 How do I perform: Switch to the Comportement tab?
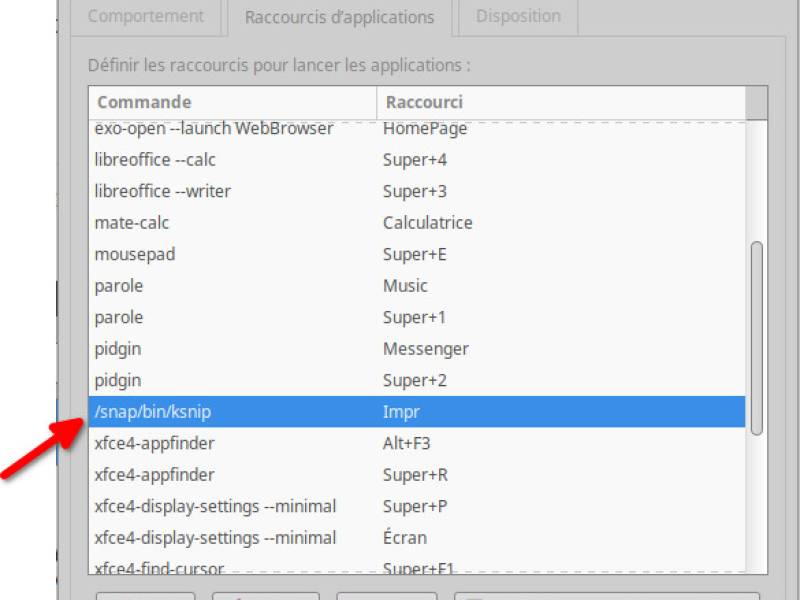146,16
